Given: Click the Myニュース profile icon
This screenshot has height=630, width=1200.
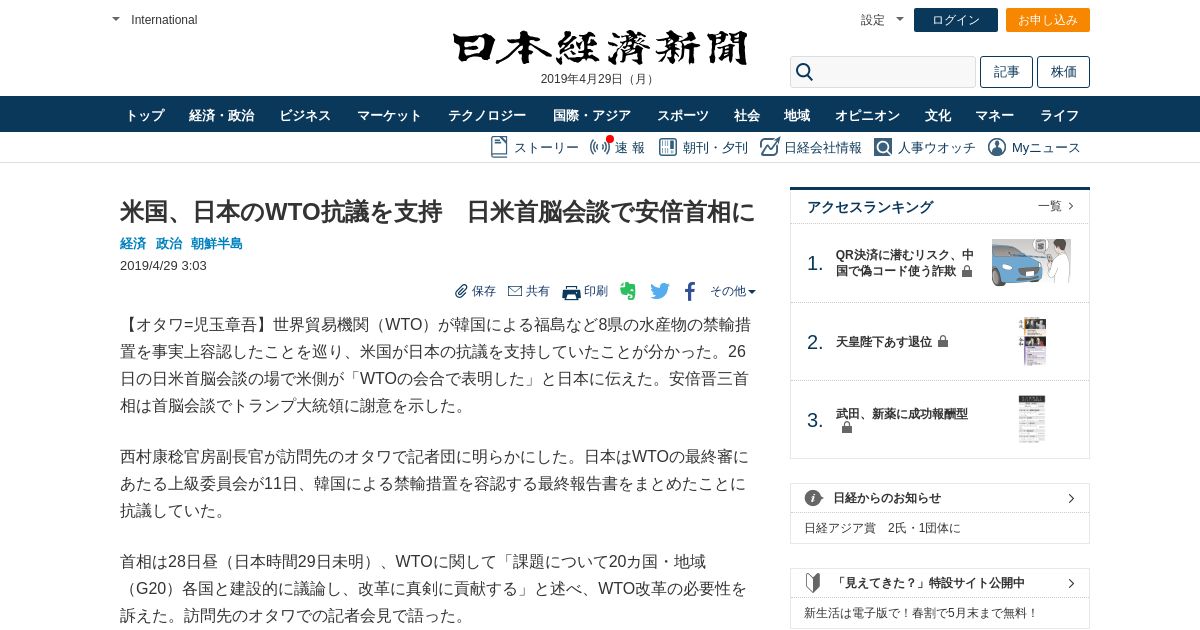Looking at the screenshot, I should coord(997,147).
